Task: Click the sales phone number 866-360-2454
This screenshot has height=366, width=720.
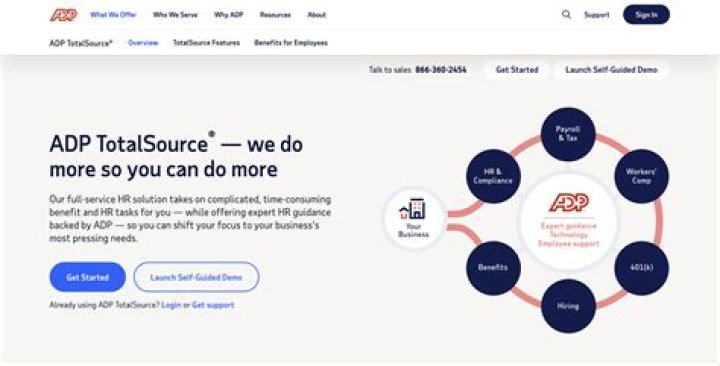Action: (441, 70)
